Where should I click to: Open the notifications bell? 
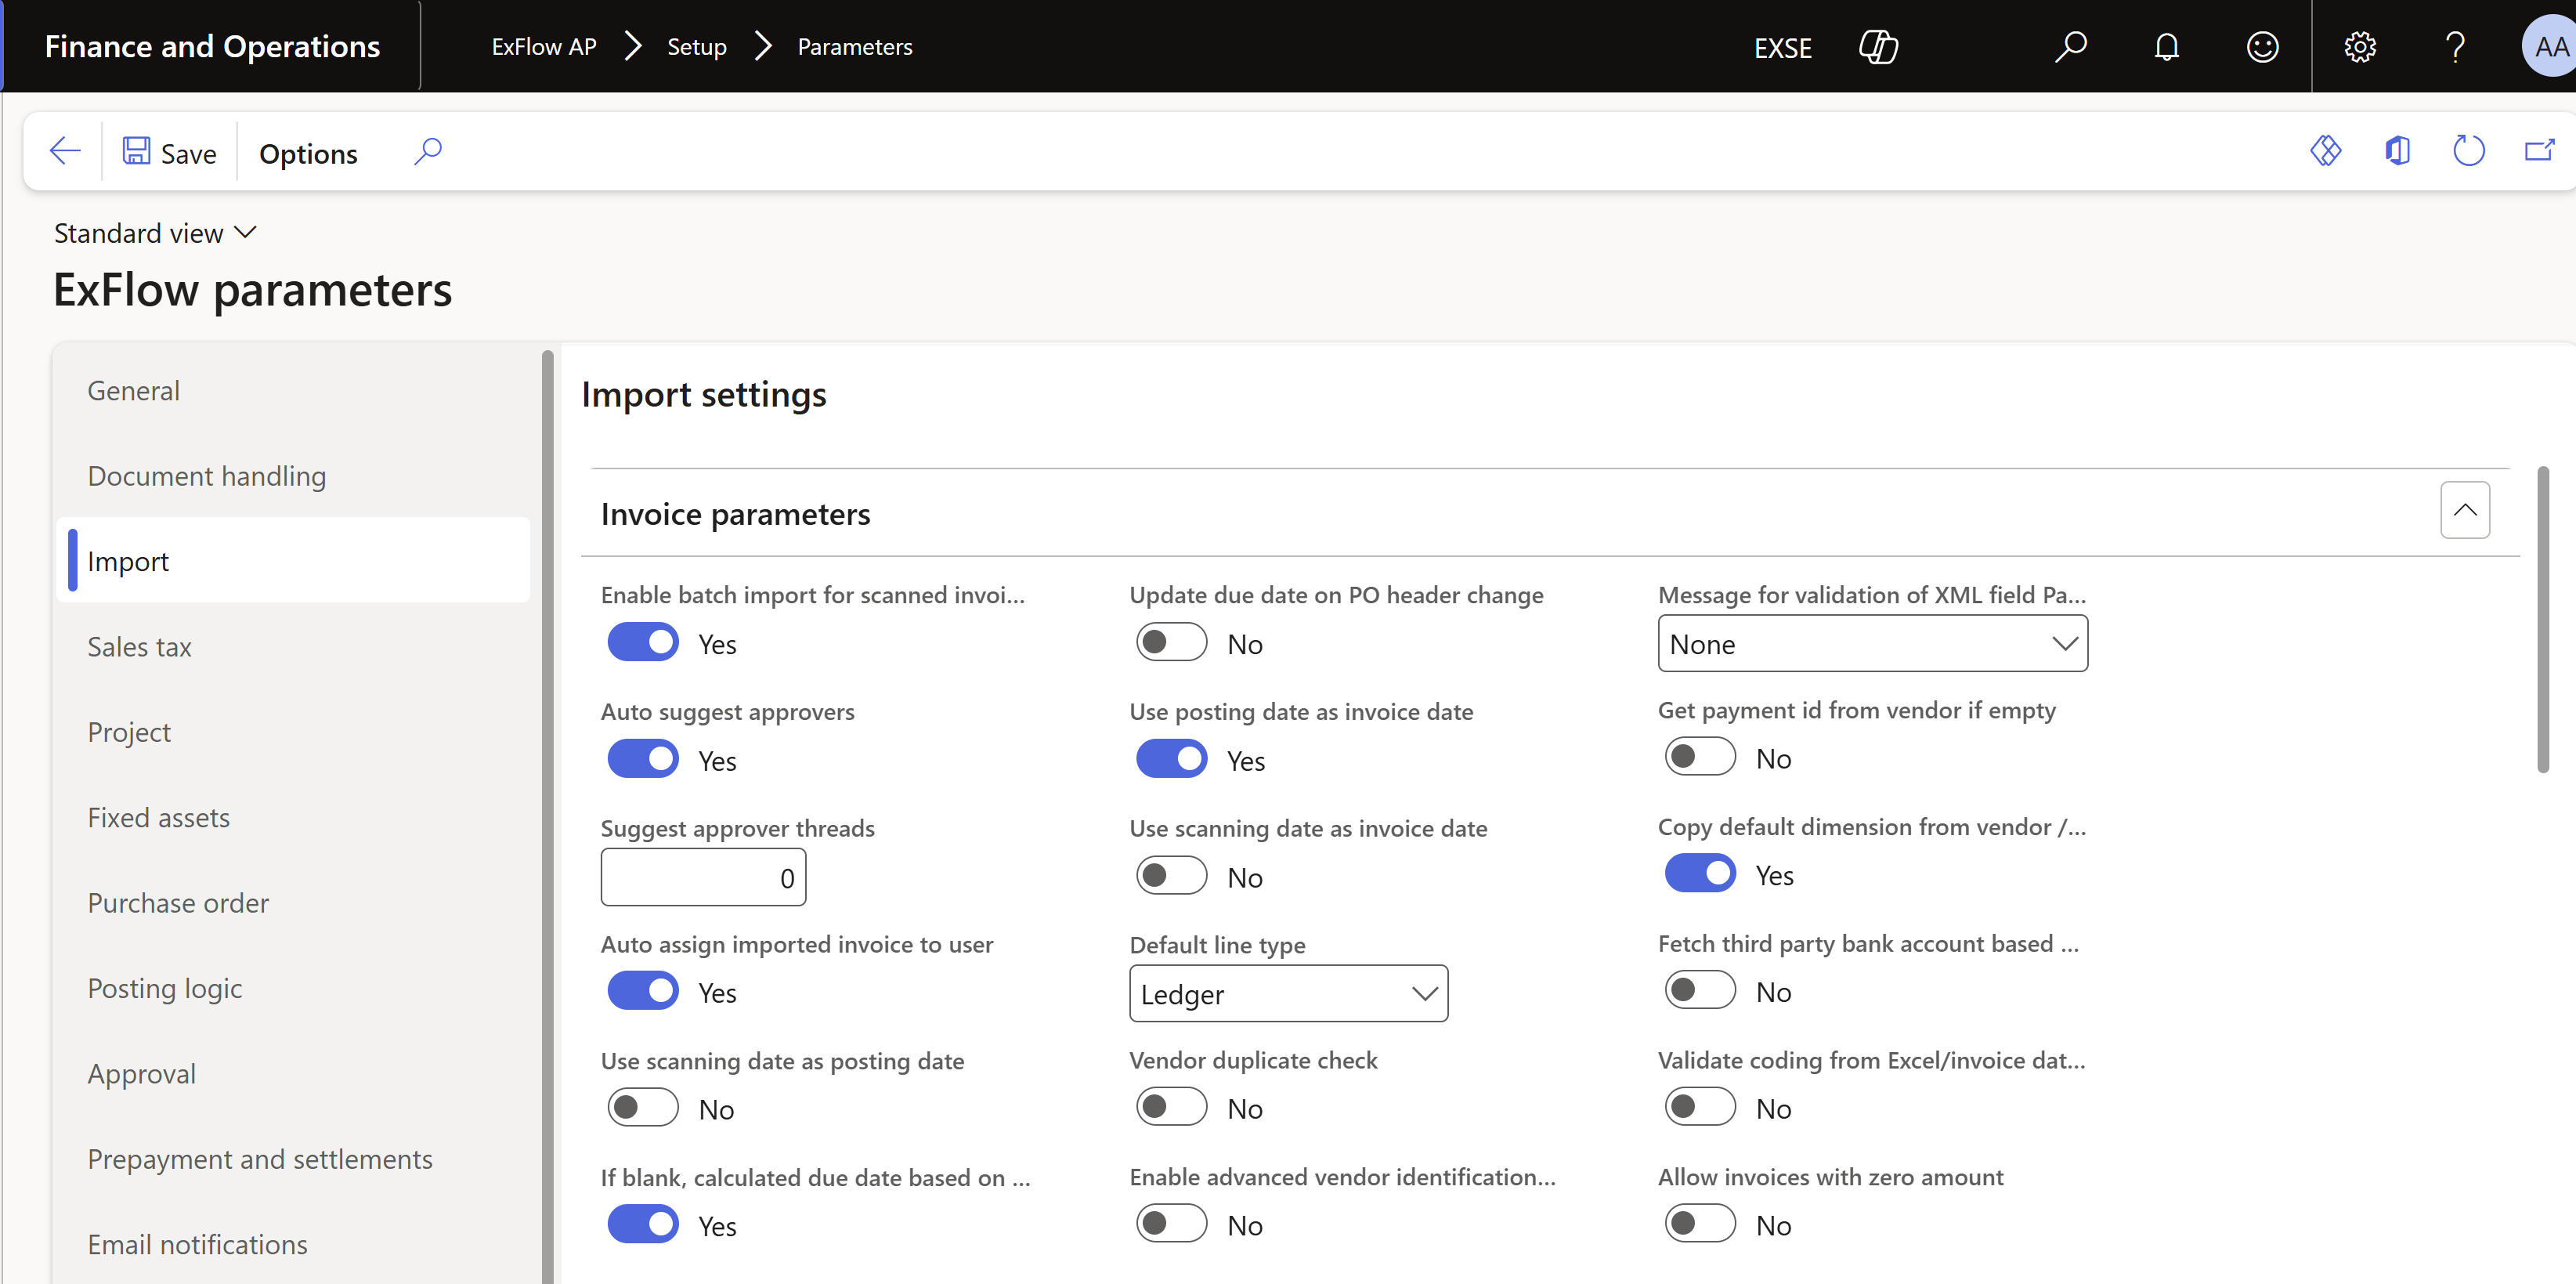(x=2166, y=47)
